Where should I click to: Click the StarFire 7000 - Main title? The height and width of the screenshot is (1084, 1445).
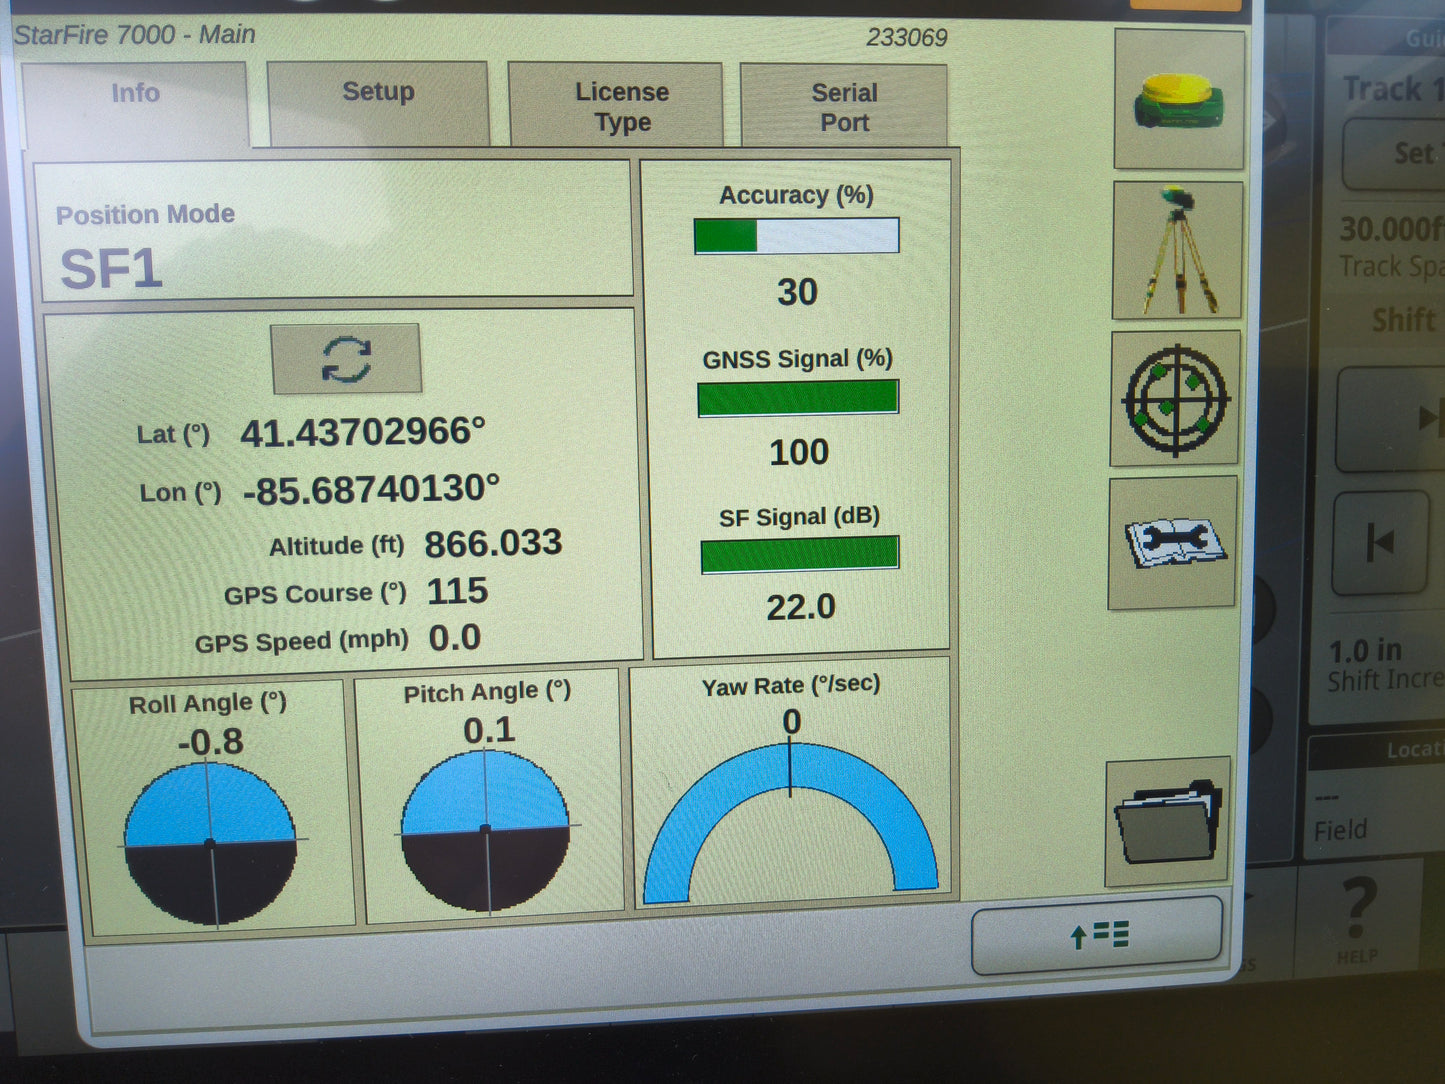pyautogui.click(x=135, y=35)
